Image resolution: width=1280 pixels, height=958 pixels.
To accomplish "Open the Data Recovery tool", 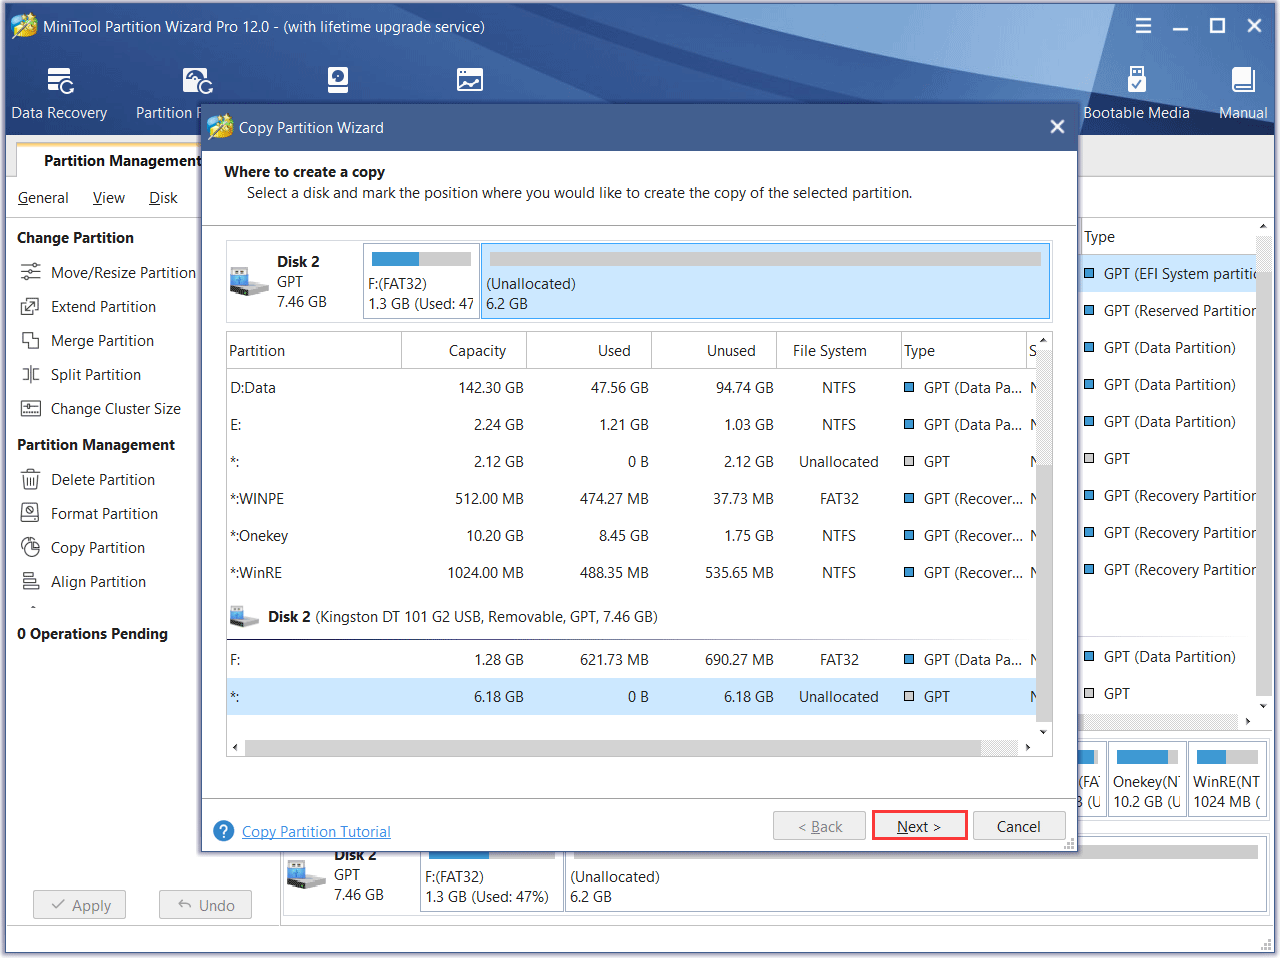I will 59,93.
